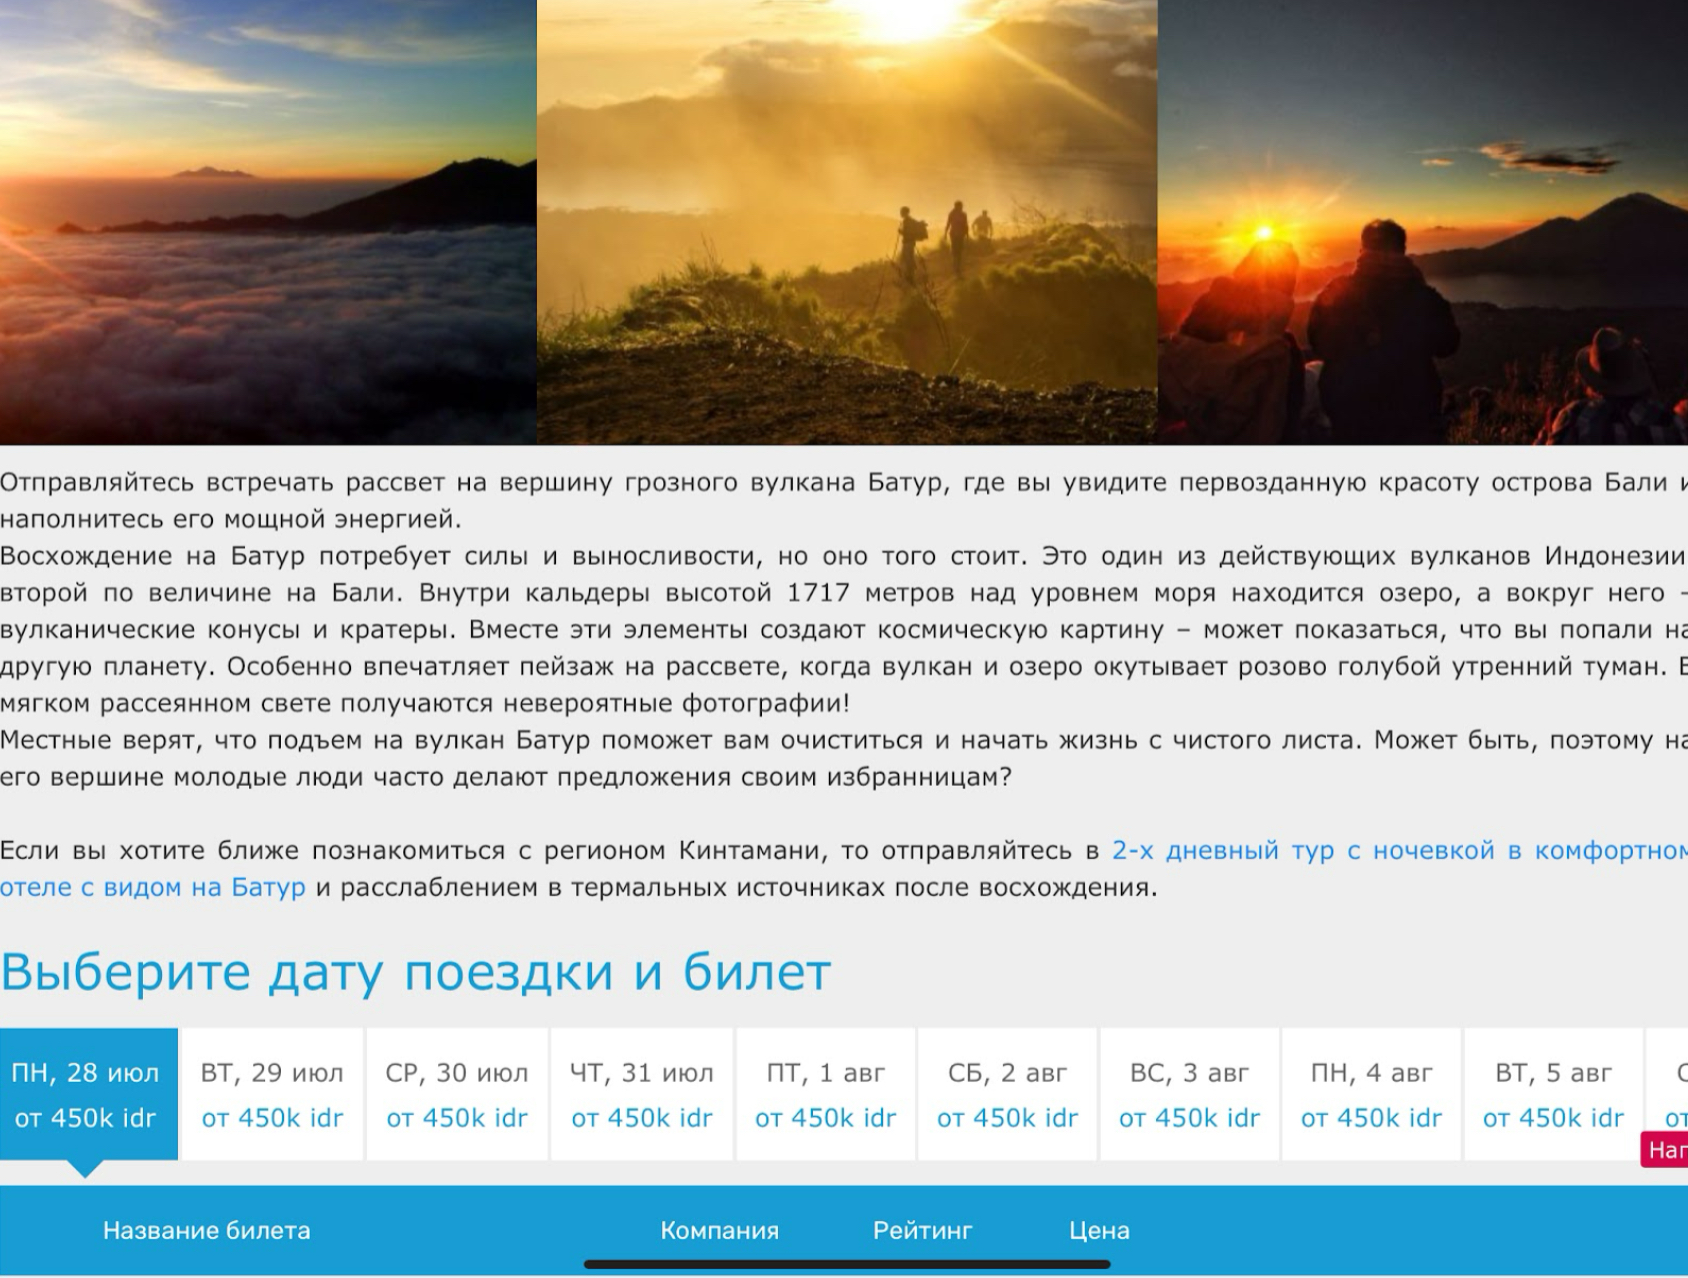Pick the ЧТ, 31 июл date
1688x1278 pixels.
point(642,1094)
